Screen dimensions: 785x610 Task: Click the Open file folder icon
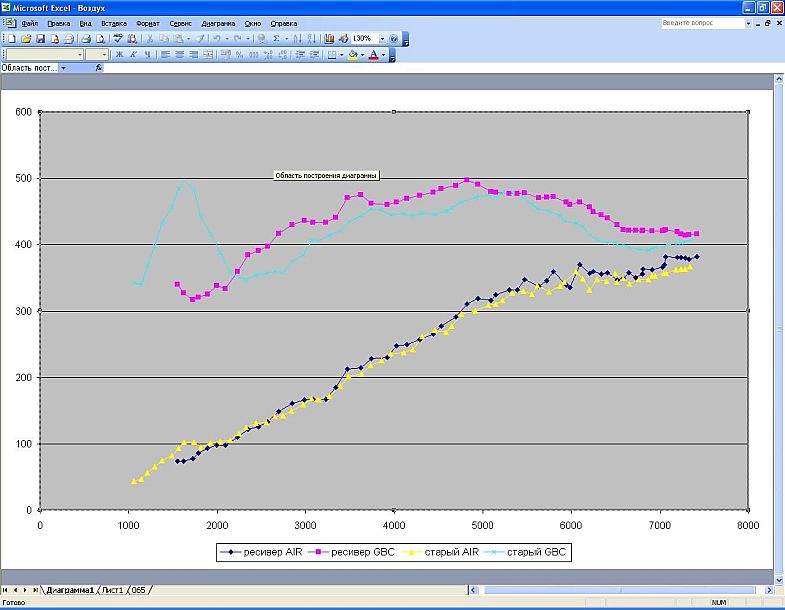point(25,39)
